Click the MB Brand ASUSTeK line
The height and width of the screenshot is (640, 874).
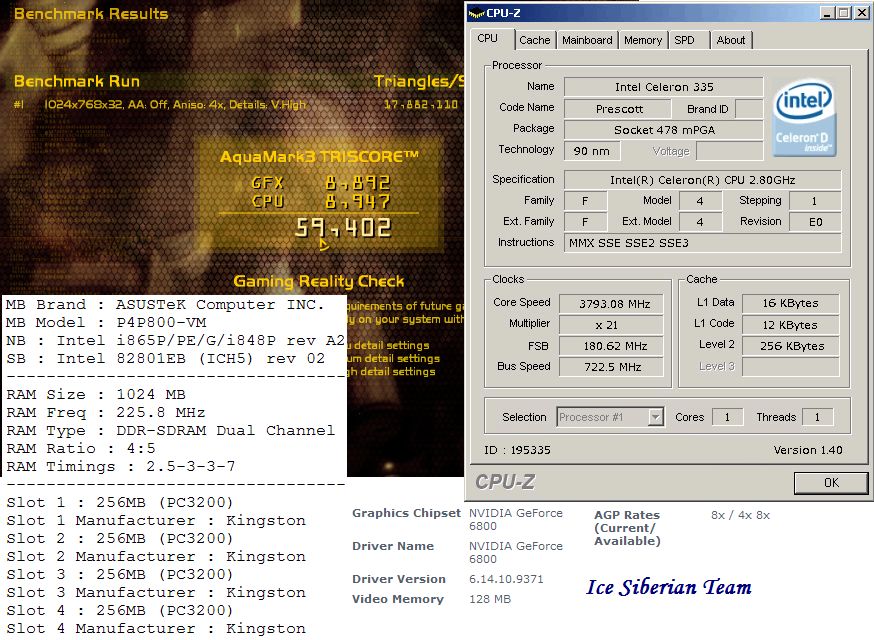pyautogui.click(x=165, y=305)
